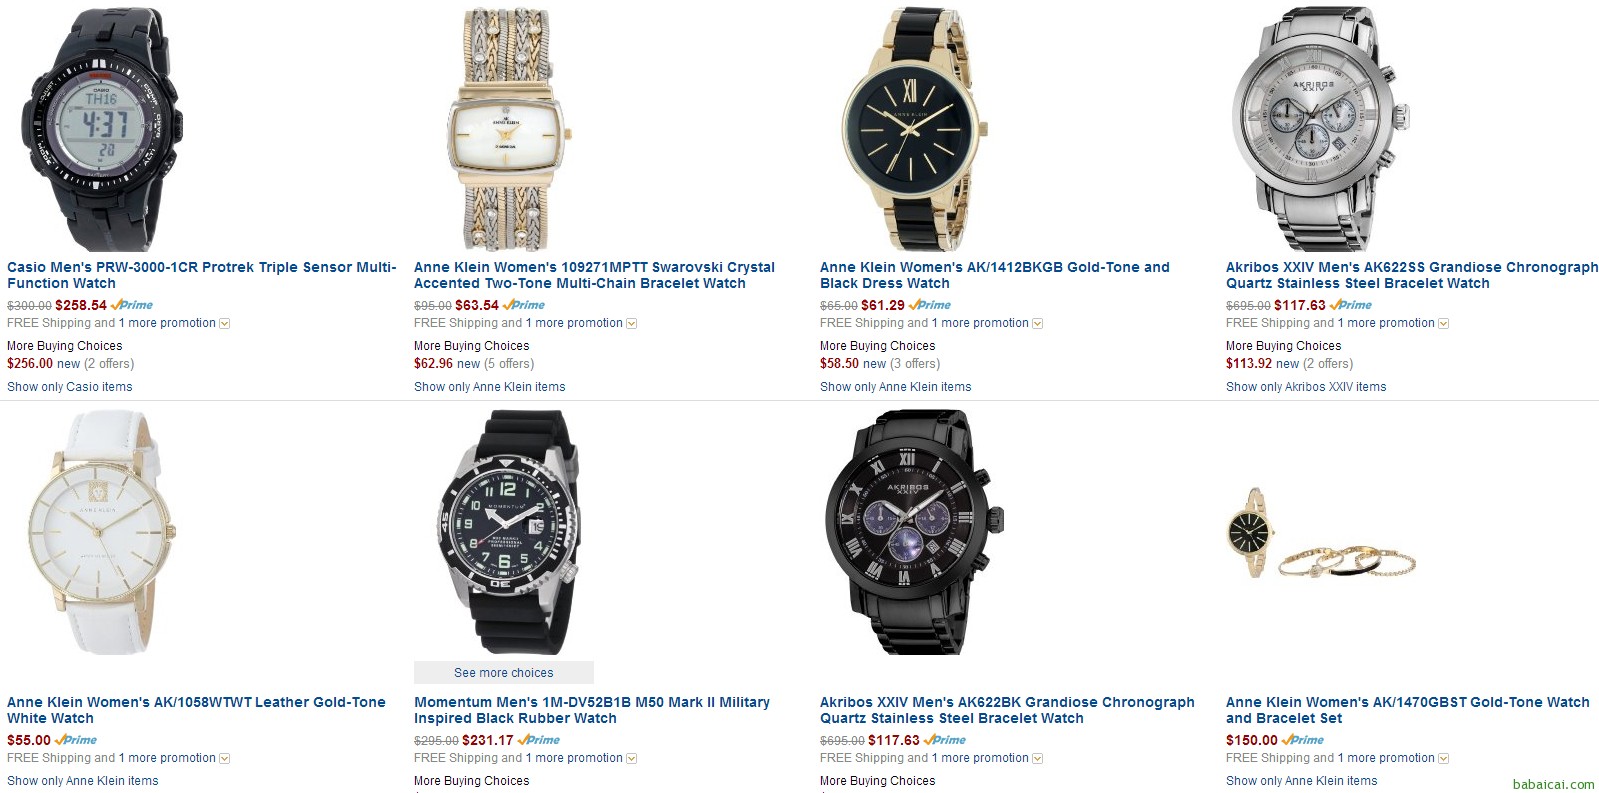This screenshot has width=1599, height=793.
Task: Show only Akribos XXIV items
Action: 1306,387
